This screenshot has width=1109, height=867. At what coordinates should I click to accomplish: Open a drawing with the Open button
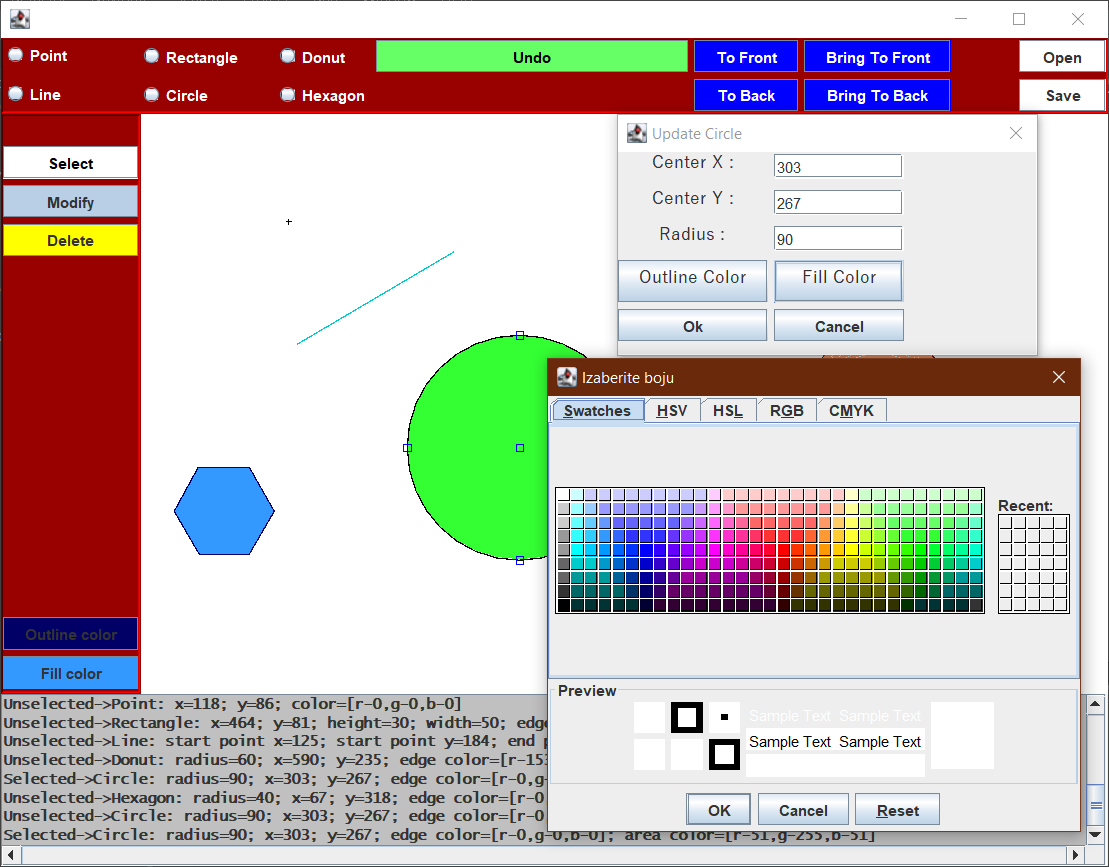1062,57
